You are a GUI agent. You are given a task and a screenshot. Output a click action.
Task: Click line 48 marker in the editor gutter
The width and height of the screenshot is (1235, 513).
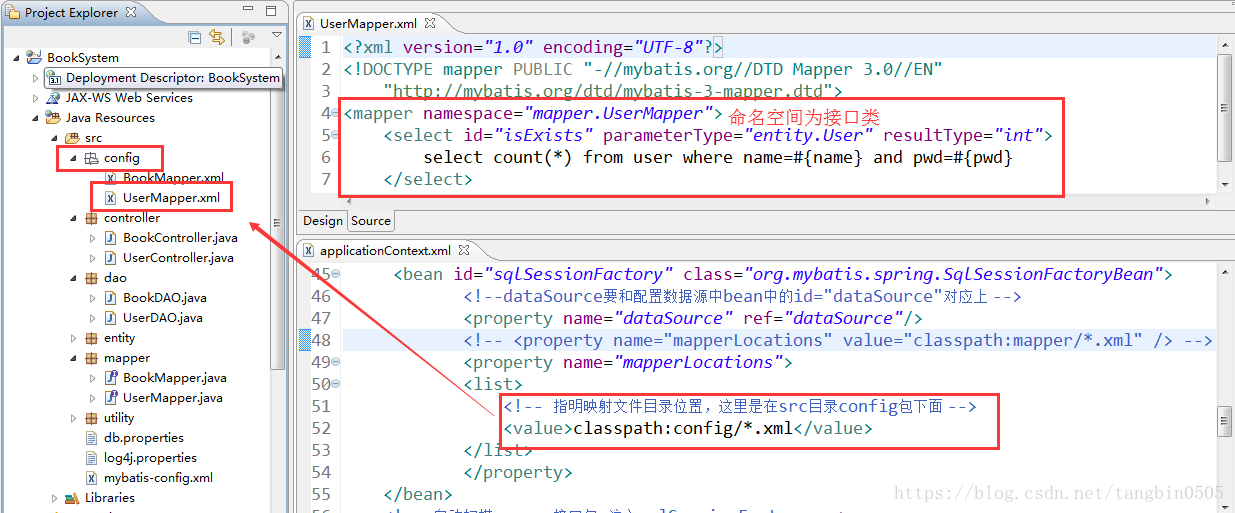306,340
